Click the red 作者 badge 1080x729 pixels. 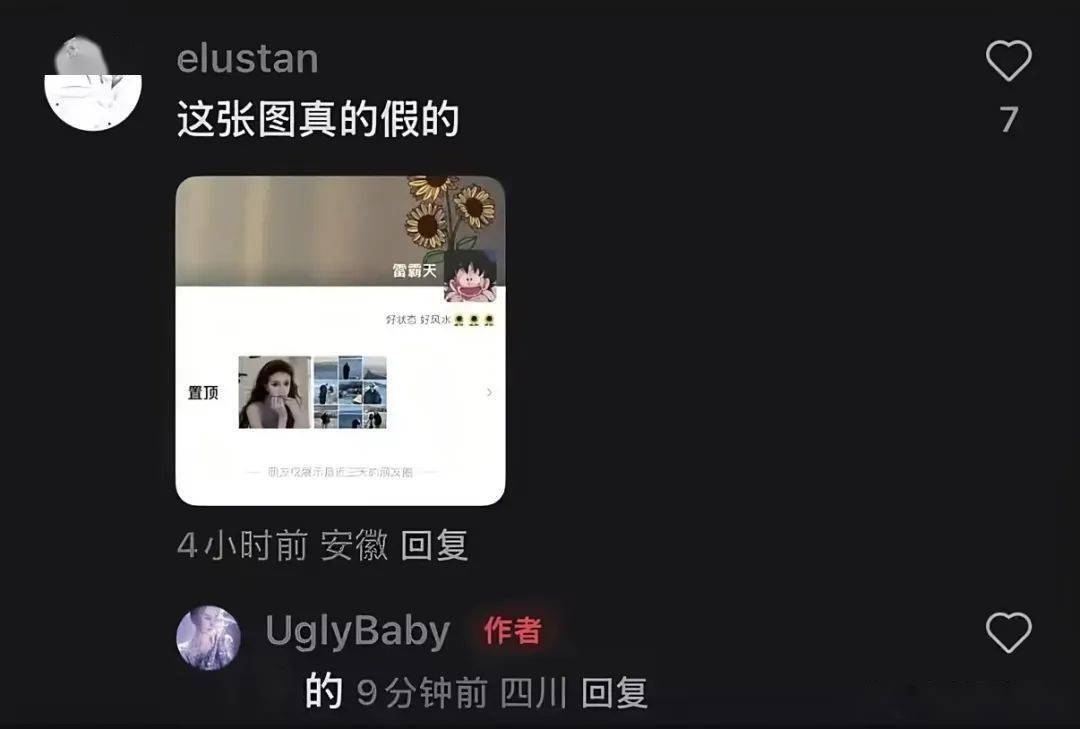512,630
